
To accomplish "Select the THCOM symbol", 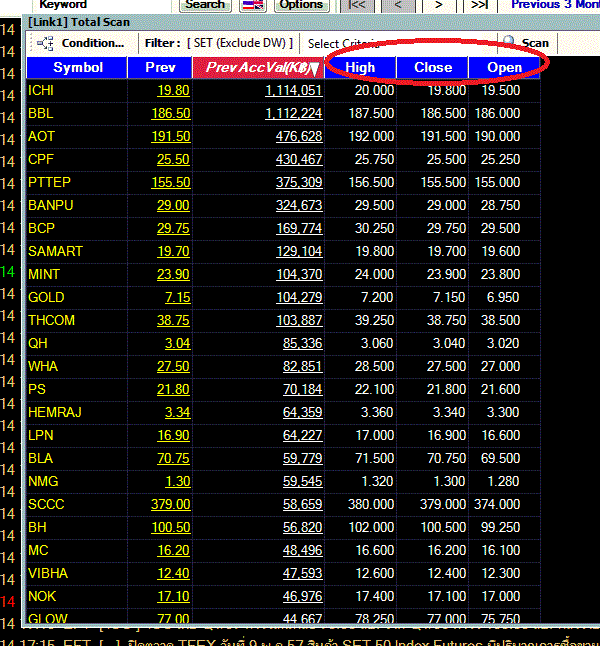I will pos(52,321).
